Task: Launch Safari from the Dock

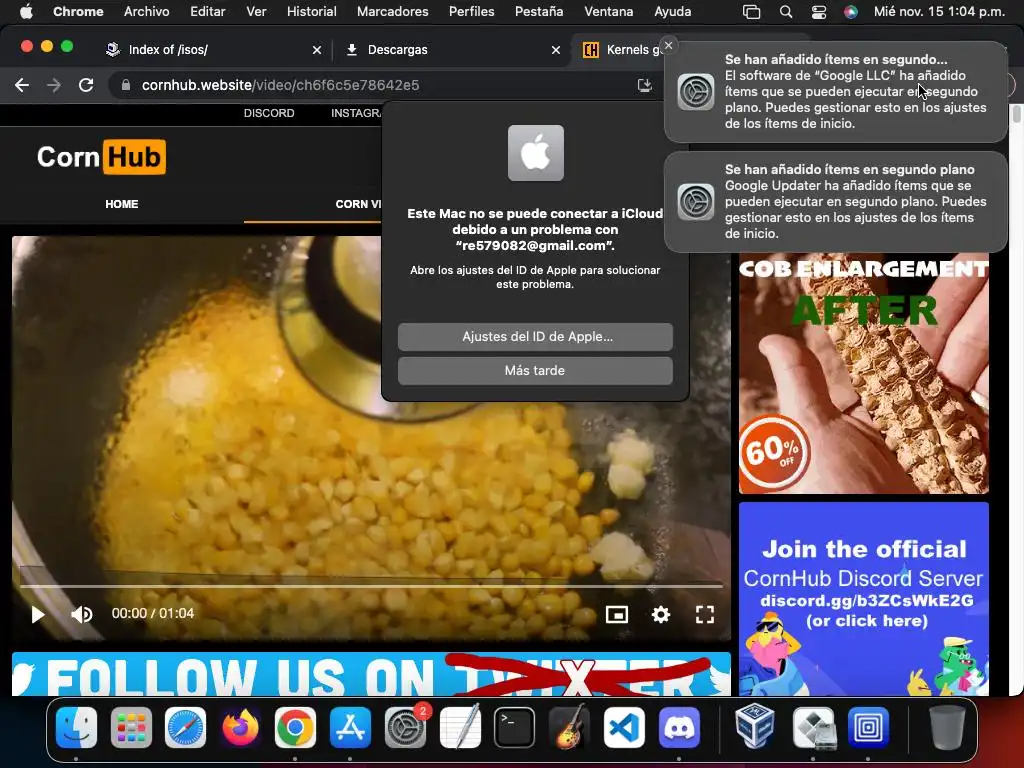Action: pyautogui.click(x=185, y=727)
